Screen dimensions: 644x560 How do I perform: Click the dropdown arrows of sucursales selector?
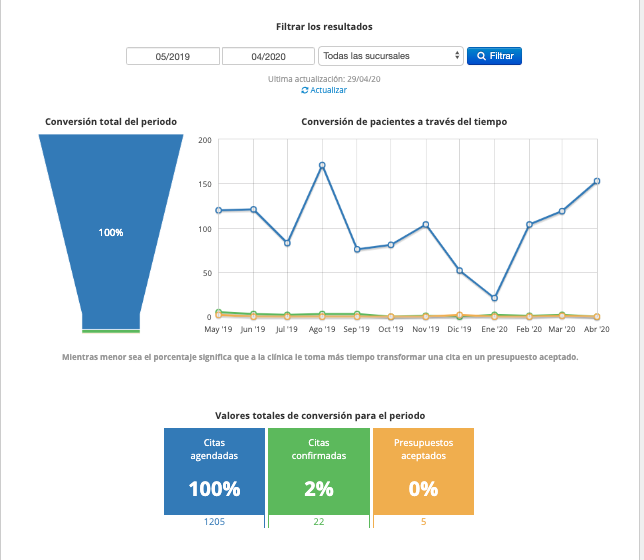point(457,55)
